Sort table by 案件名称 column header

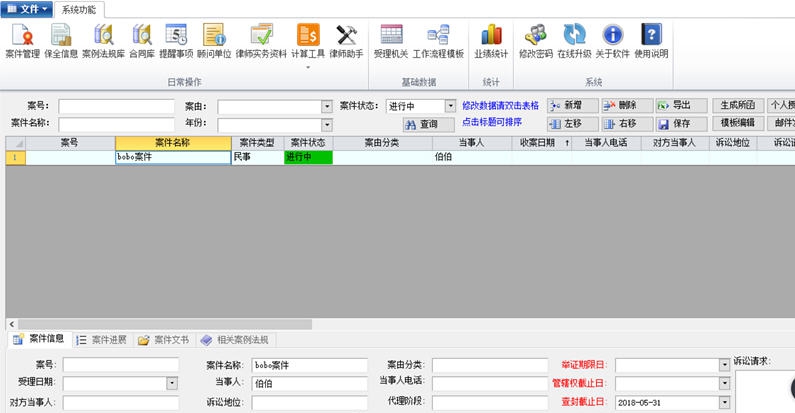173,143
